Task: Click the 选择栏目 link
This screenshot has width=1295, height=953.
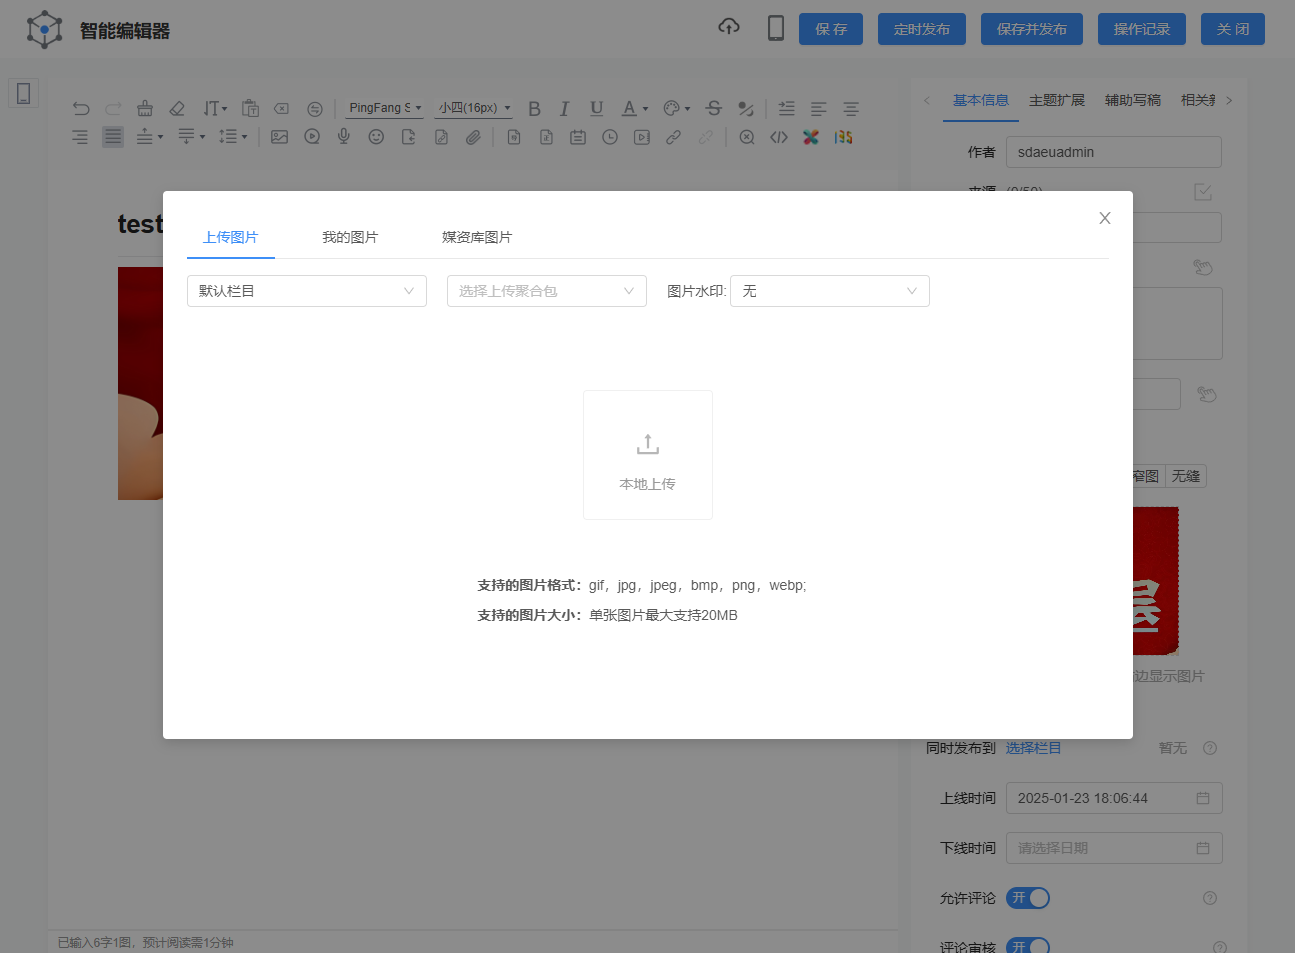Action: click(1033, 748)
